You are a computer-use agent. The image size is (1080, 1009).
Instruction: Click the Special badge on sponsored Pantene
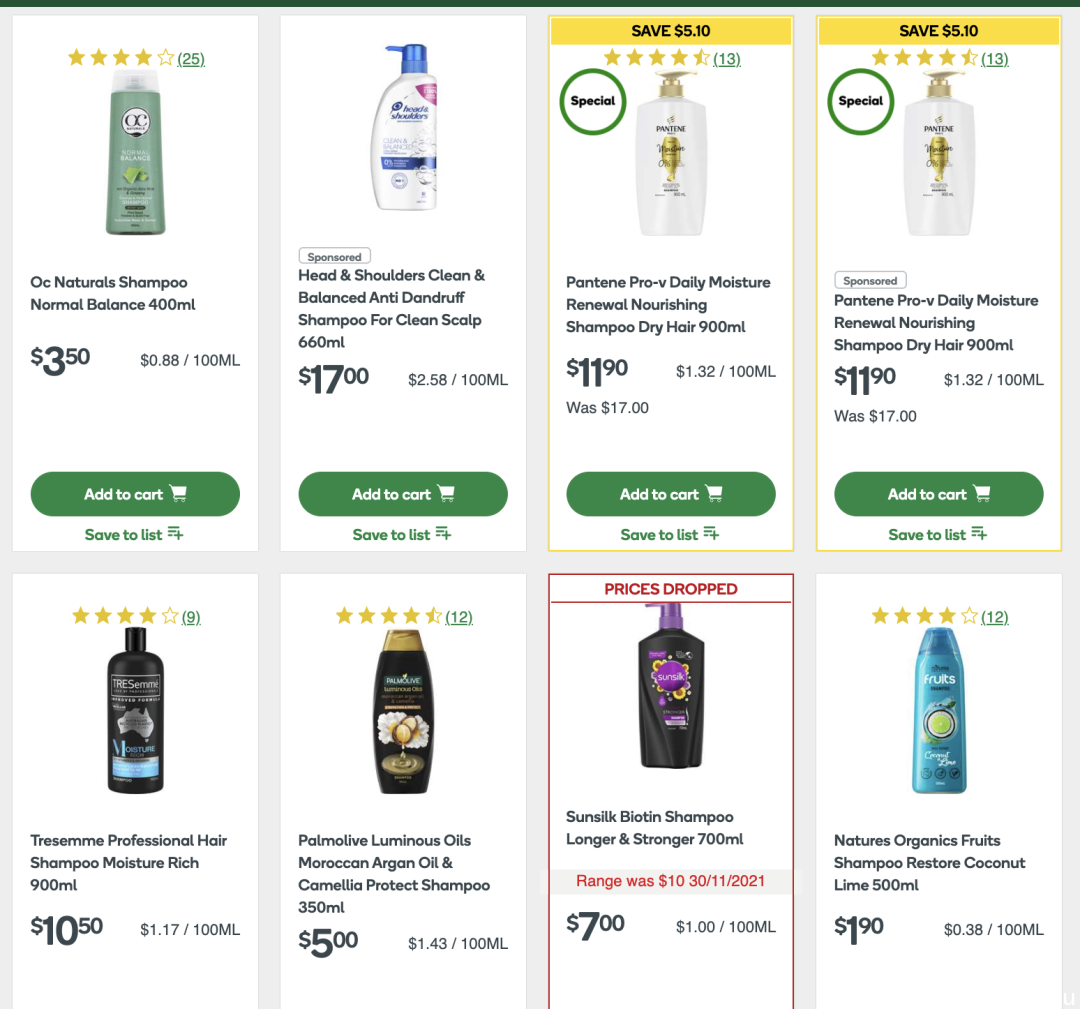[860, 101]
